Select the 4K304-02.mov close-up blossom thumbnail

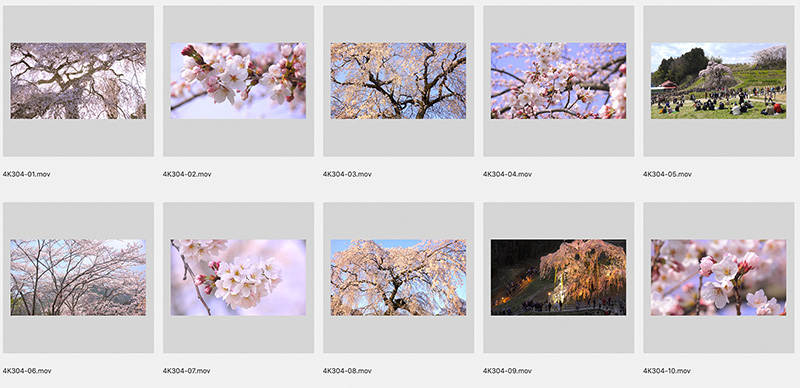[x=238, y=81]
